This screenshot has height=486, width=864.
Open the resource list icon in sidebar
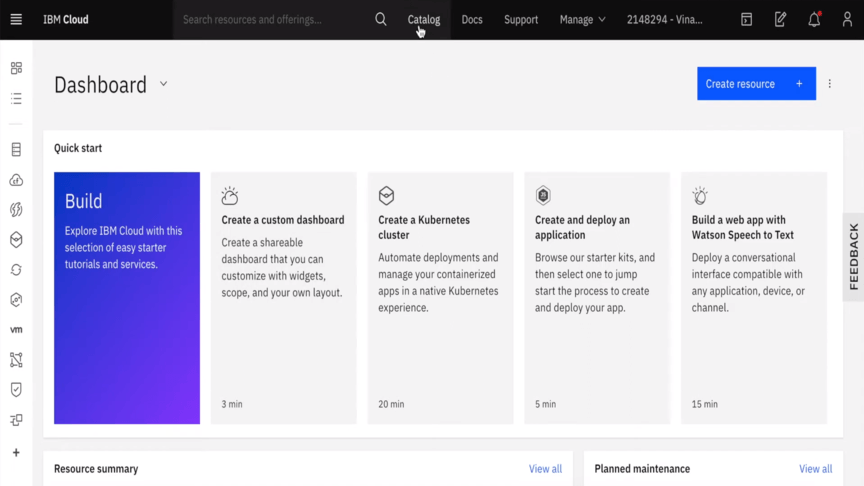pyautogui.click(x=16, y=99)
